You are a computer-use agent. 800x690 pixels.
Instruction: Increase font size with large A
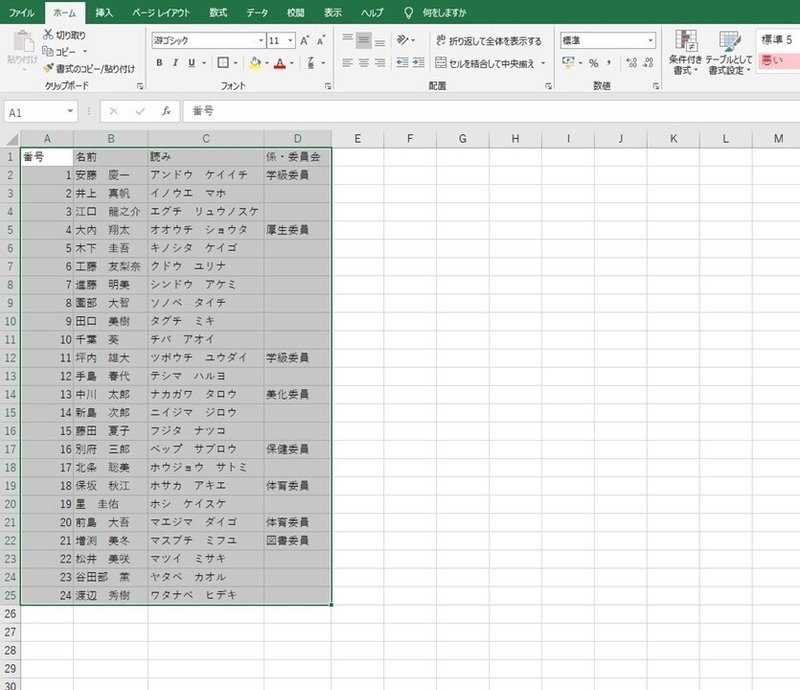pyautogui.click(x=305, y=40)
